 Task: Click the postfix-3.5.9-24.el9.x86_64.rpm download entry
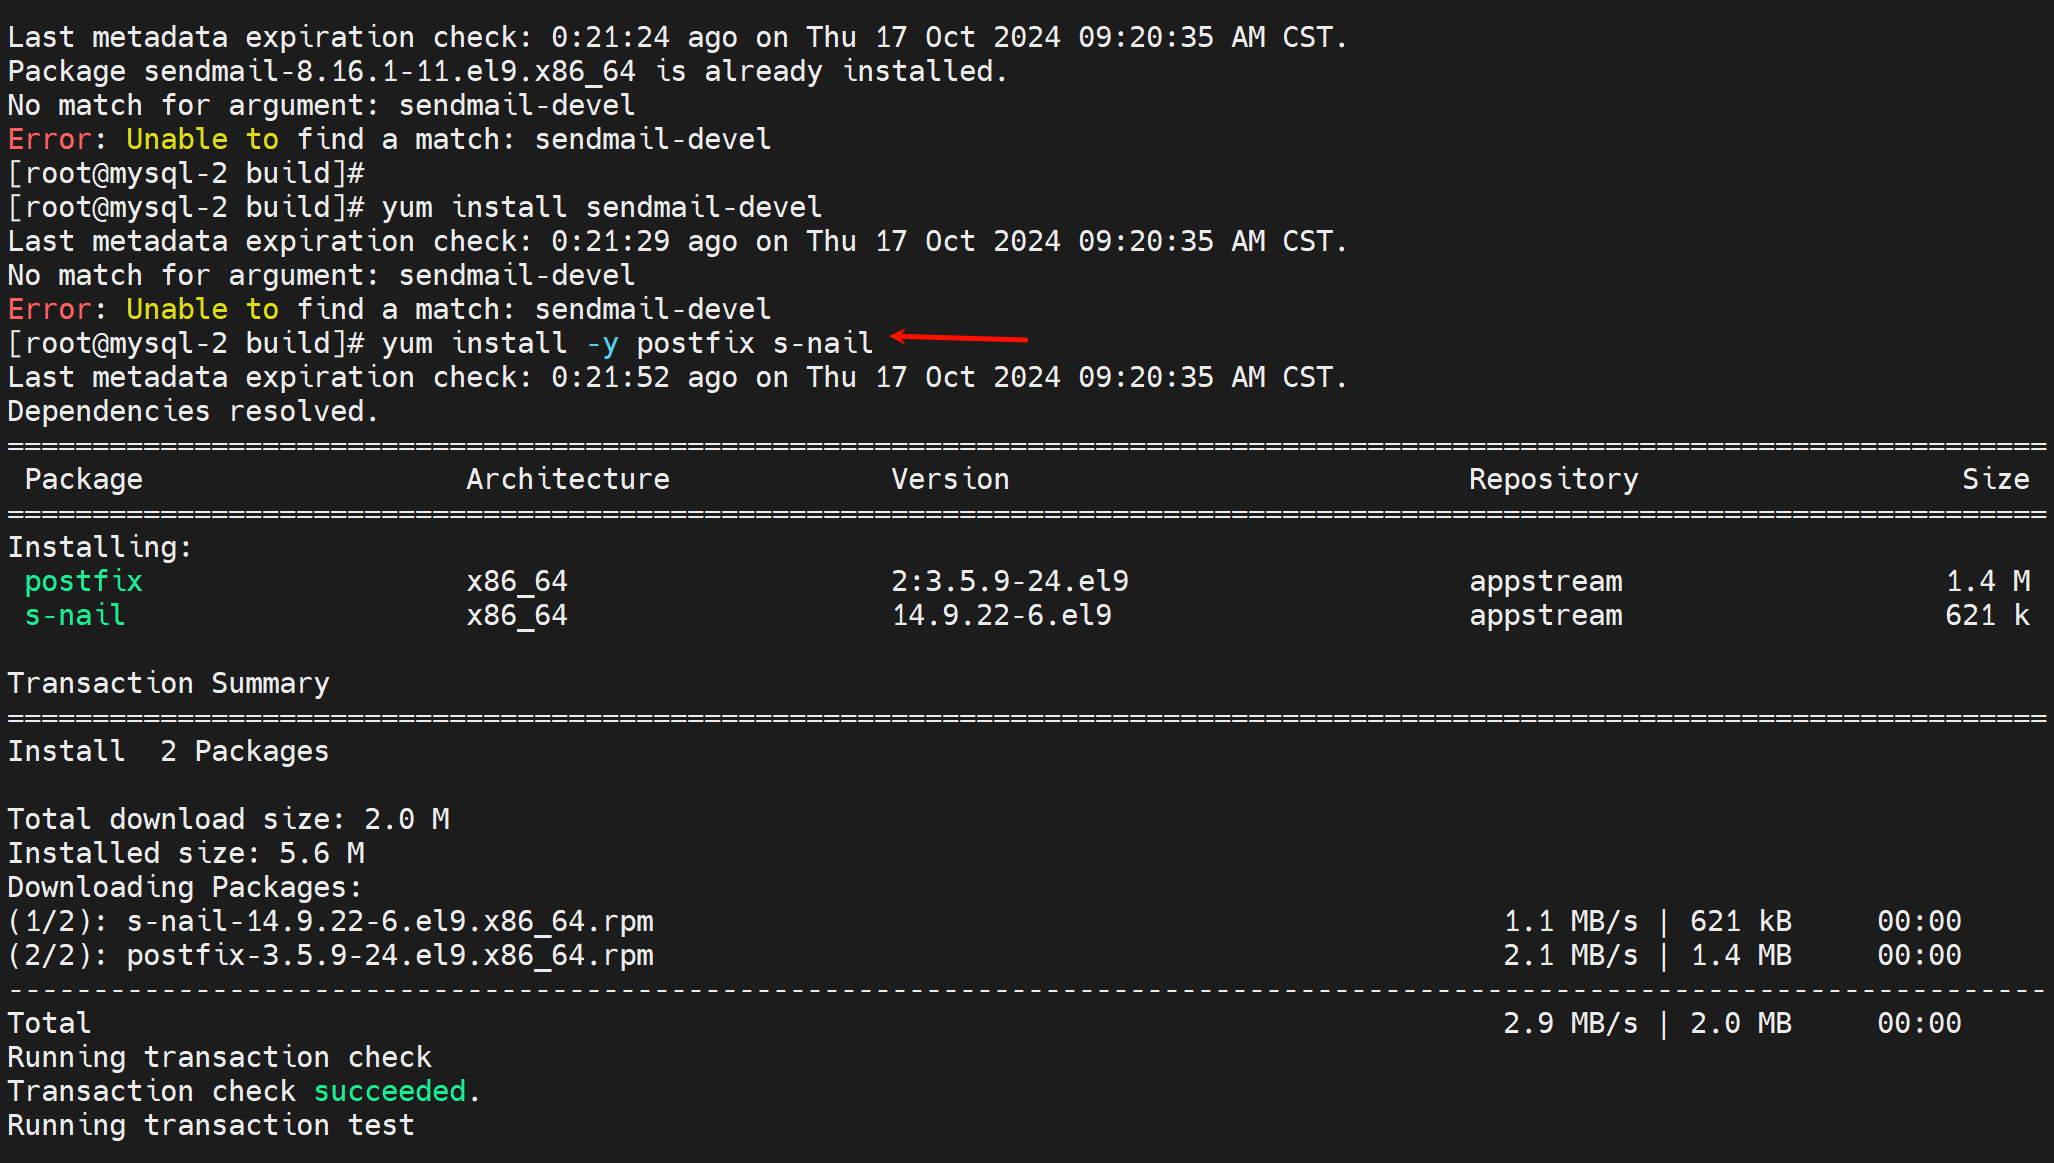click(x=389, y=955)
